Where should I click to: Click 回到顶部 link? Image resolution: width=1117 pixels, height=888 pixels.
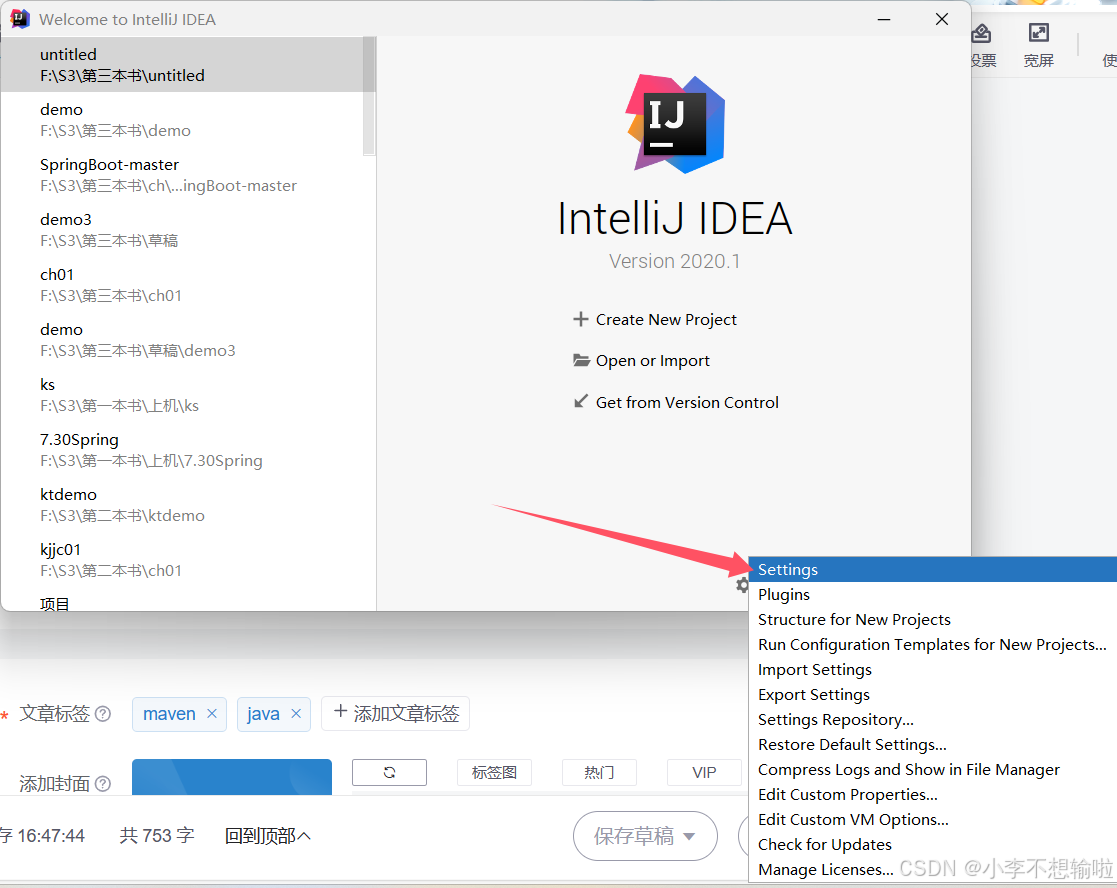(x=267, y=835)
